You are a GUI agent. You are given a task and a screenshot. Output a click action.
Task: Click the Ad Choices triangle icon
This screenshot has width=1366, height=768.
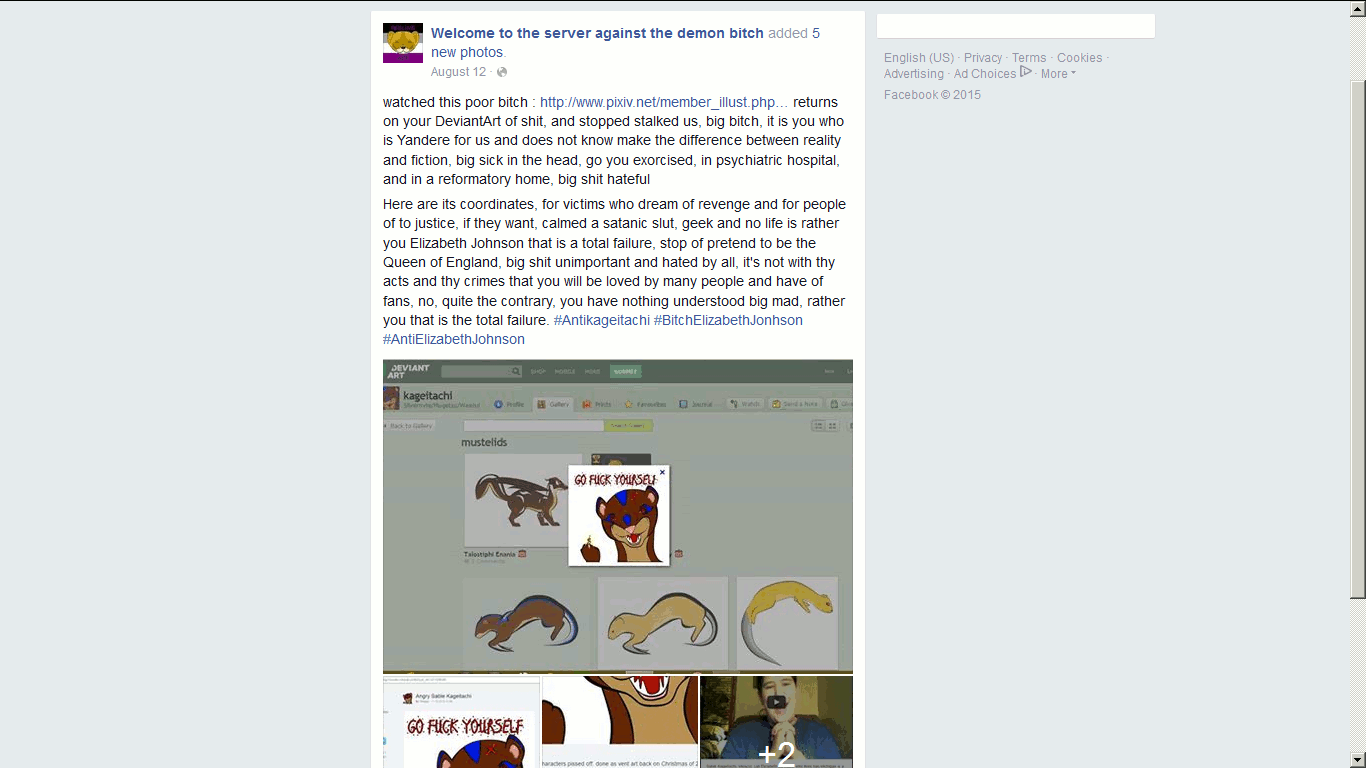pos(1026,72)
